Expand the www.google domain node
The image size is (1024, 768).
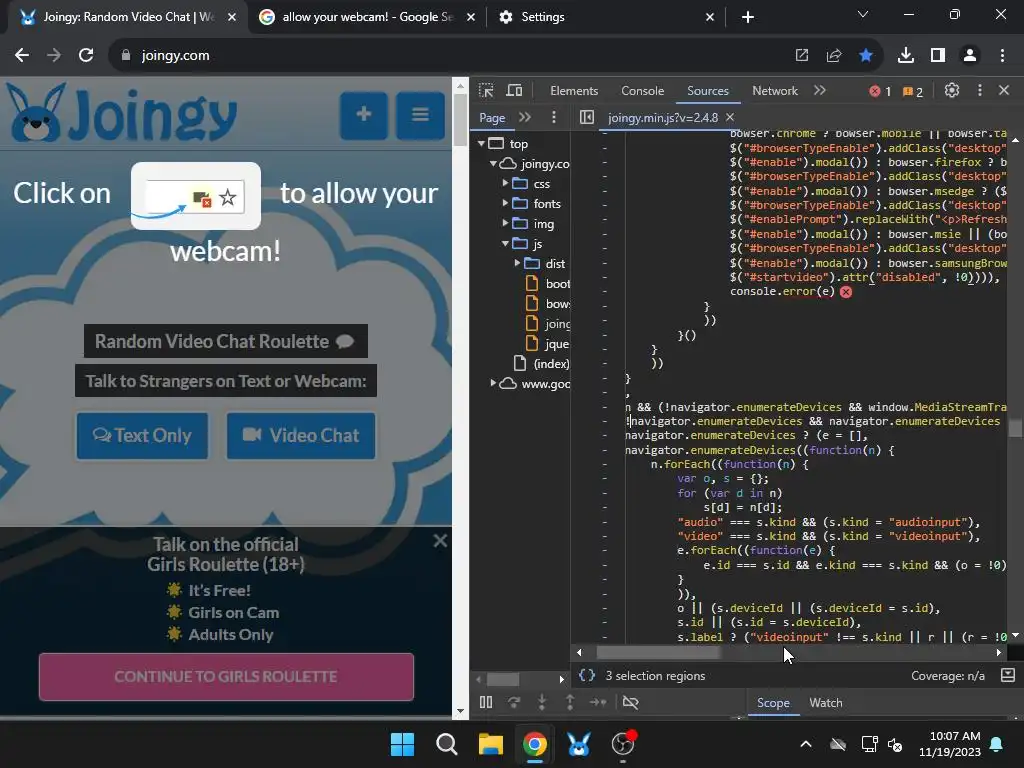pos(494,383)
